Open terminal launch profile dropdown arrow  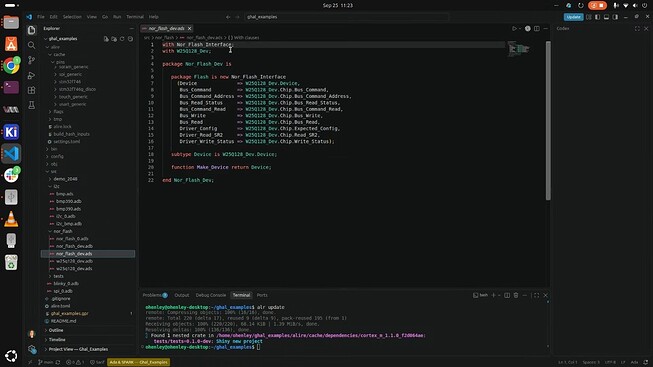[x=499, y=295]
